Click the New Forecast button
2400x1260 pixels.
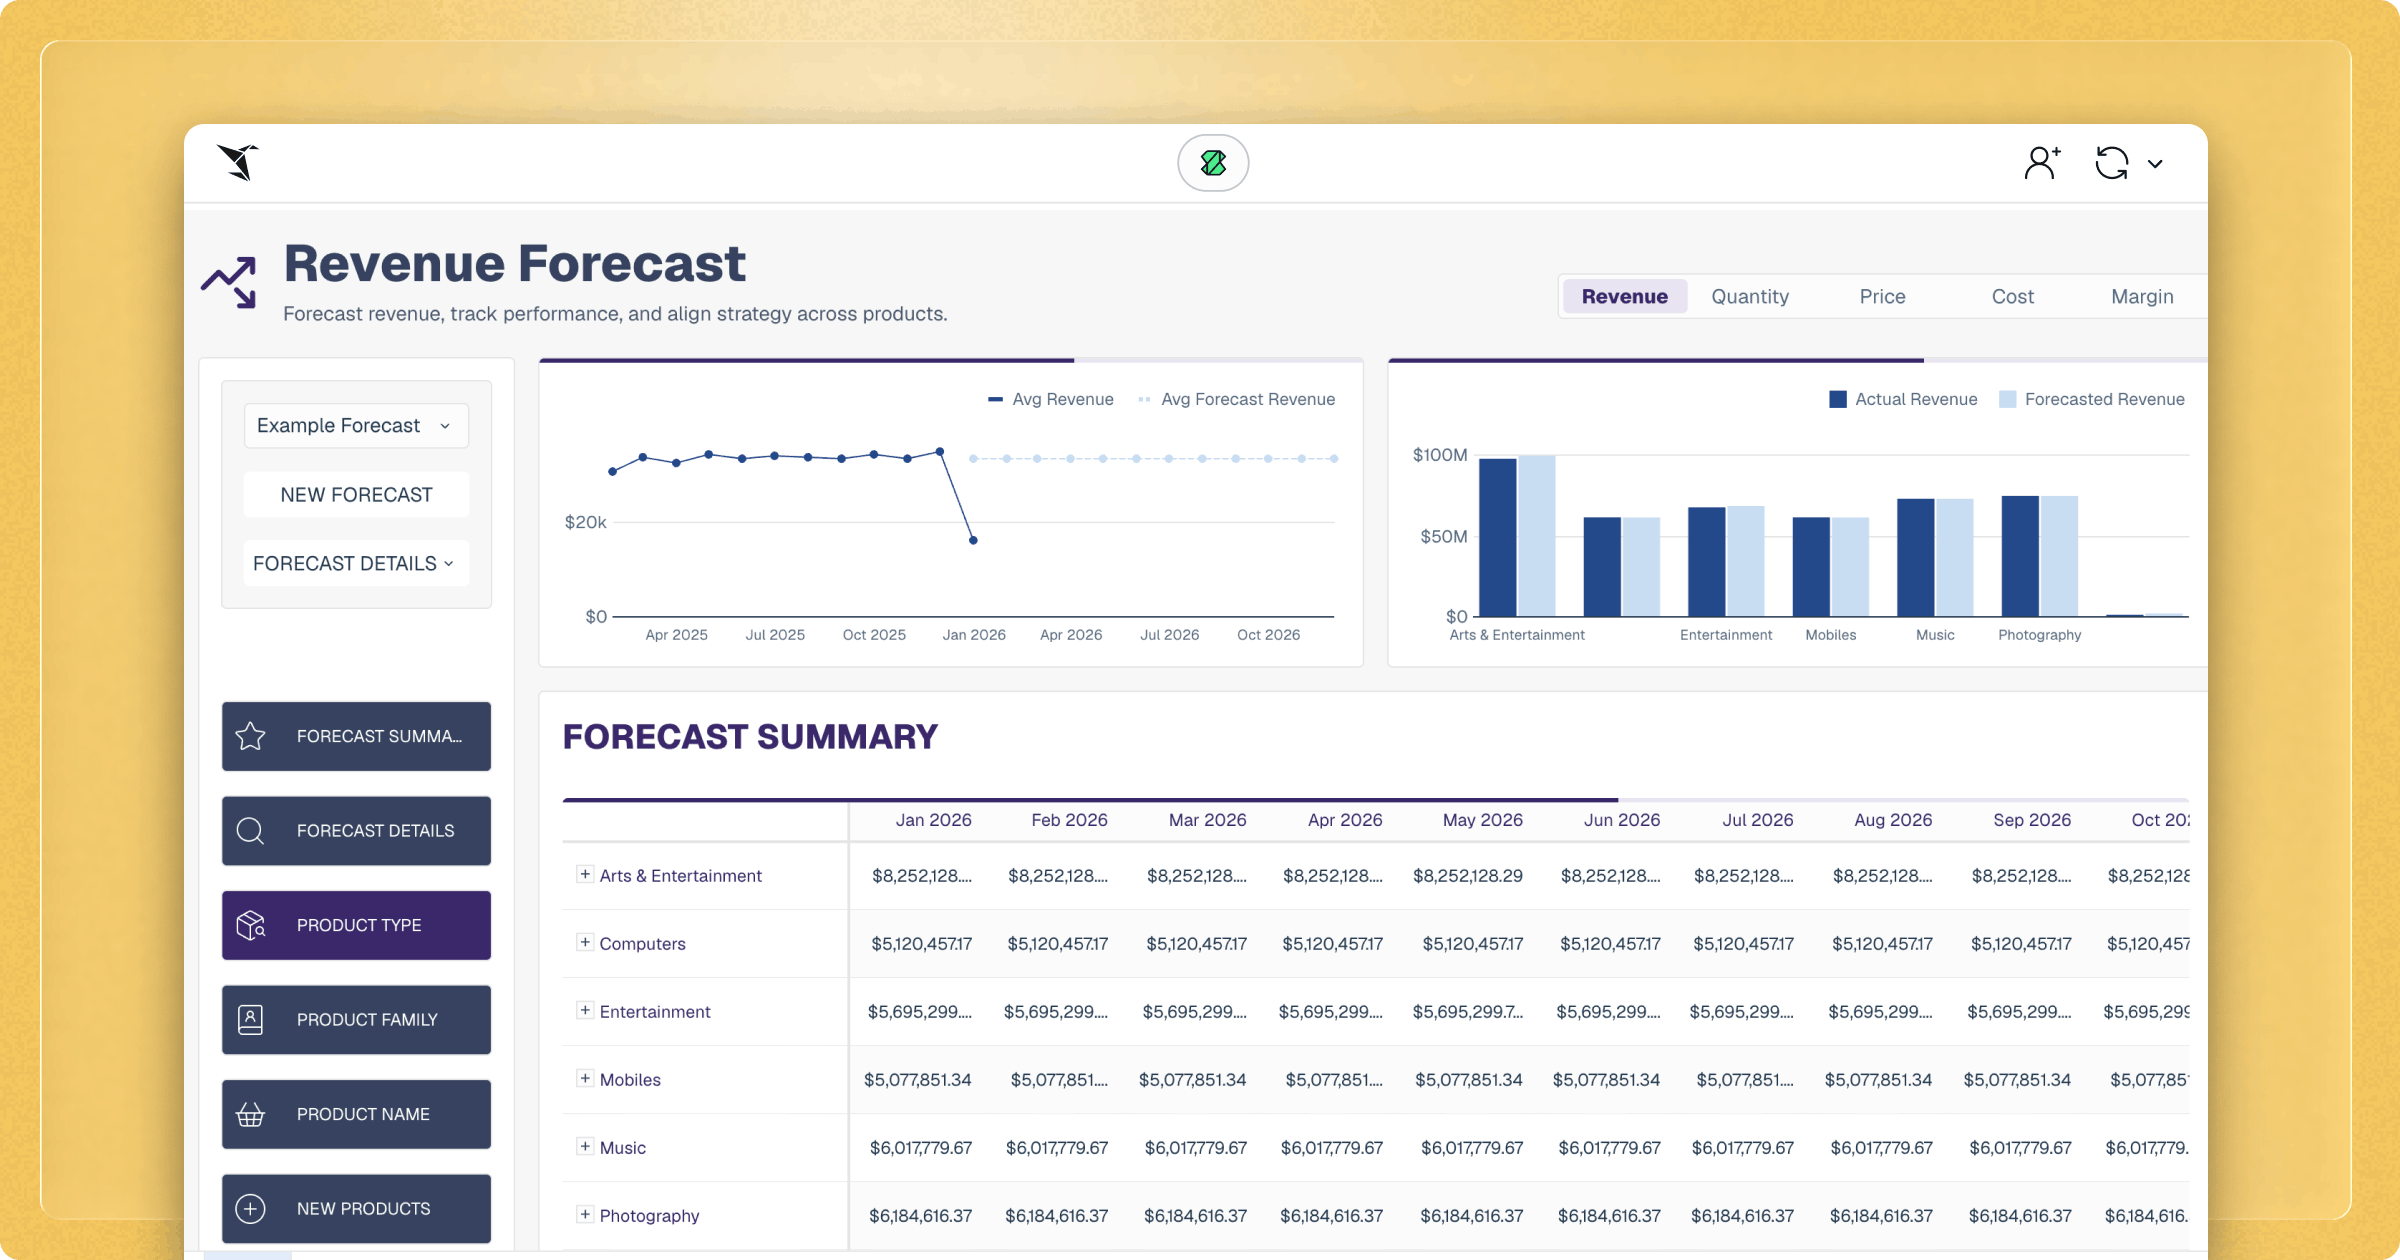(355, 494)
